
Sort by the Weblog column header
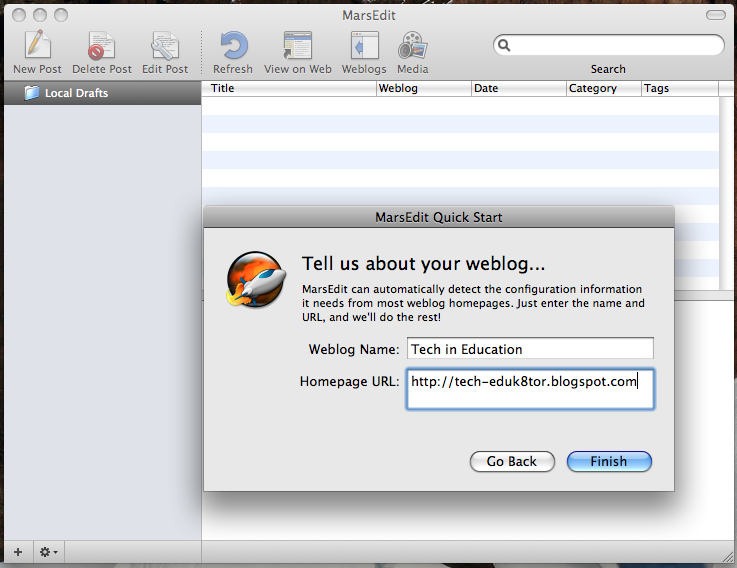tap(424, 88)
